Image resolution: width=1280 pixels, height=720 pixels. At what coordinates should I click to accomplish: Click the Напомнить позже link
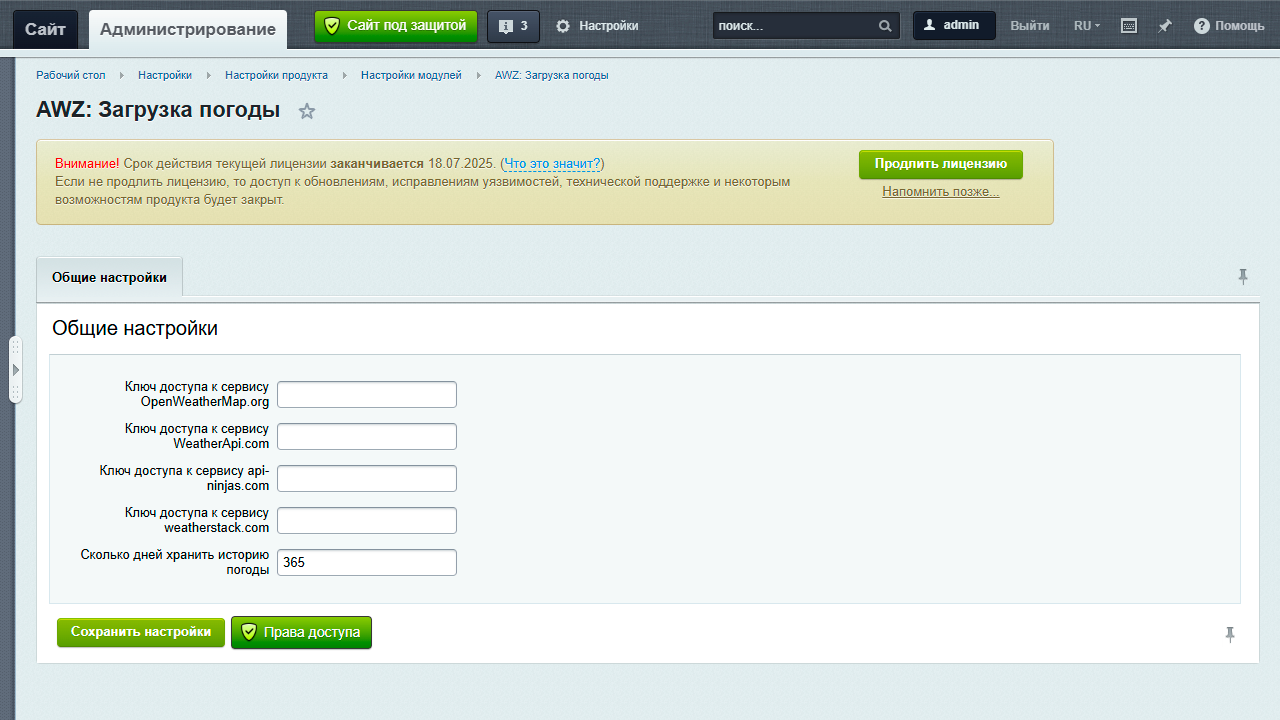[940, 191]
